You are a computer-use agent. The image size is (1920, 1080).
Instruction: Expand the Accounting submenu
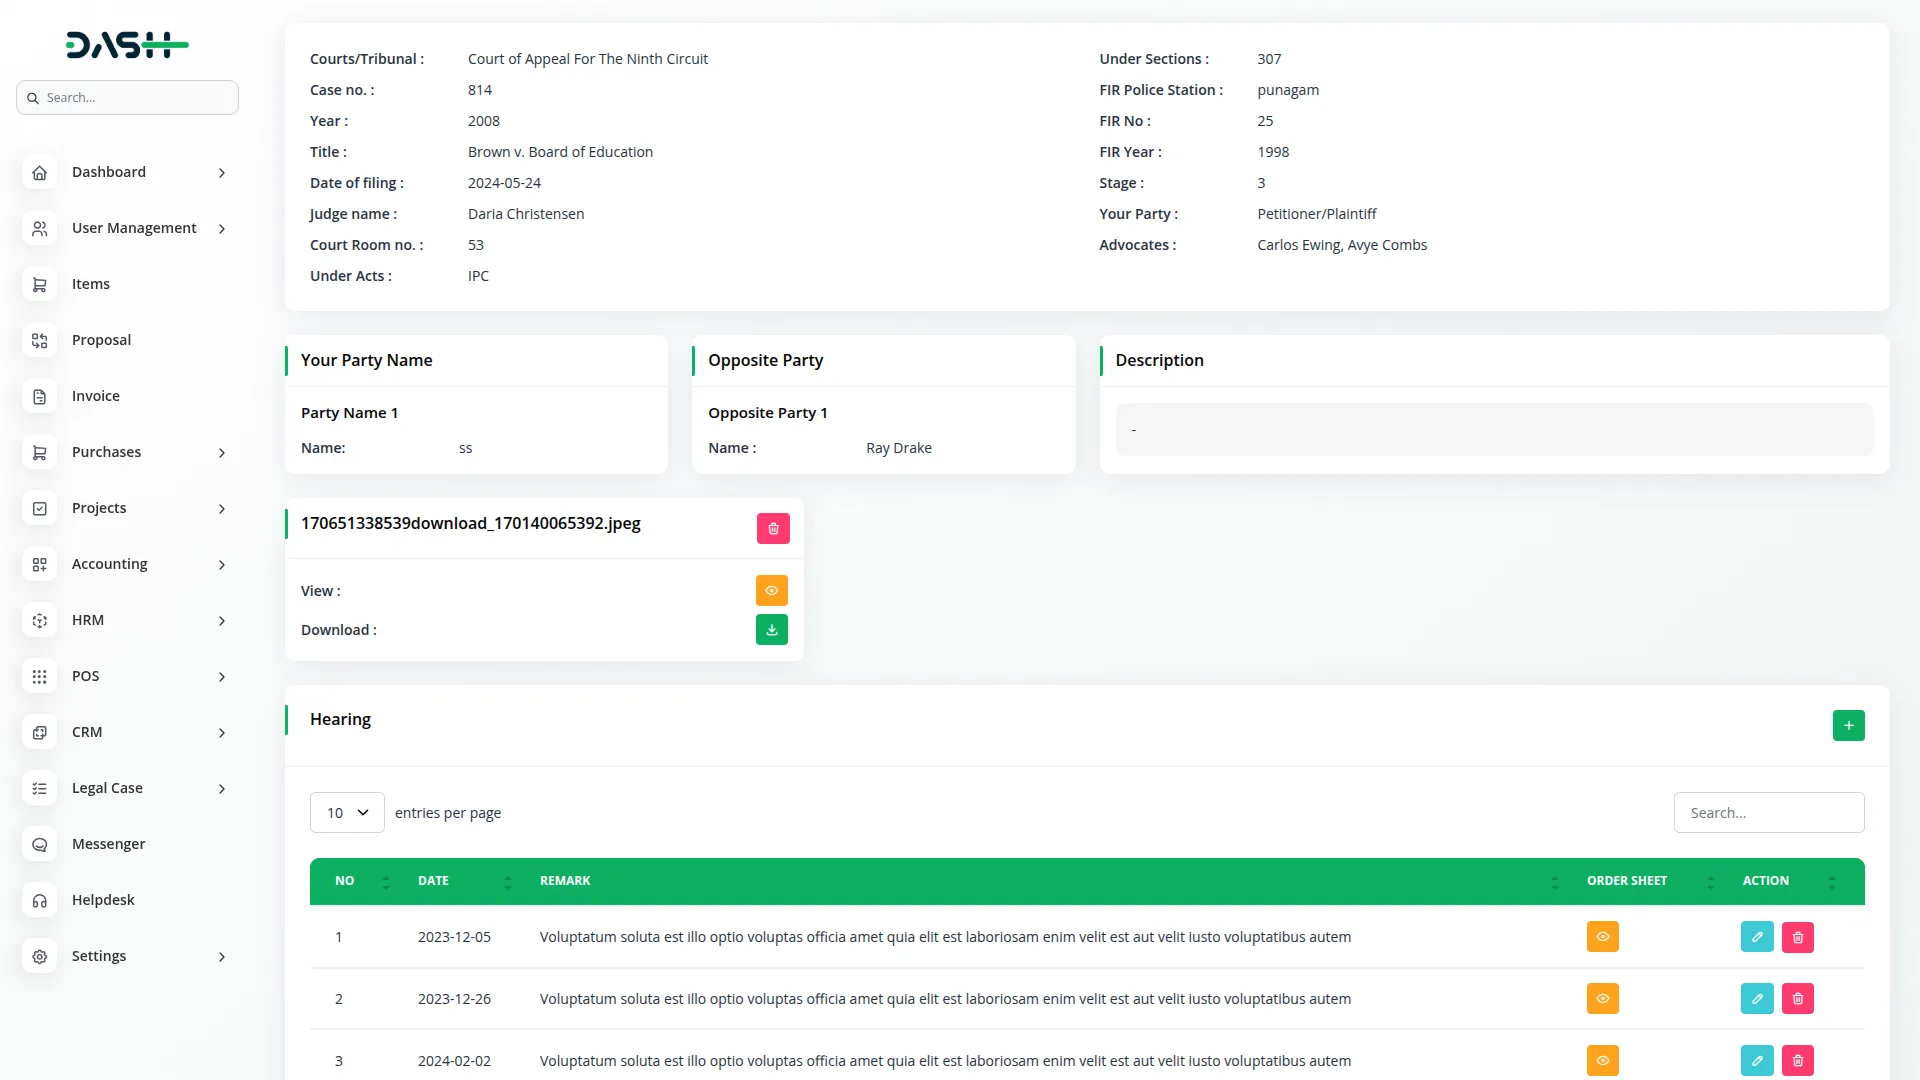coord(108,563)
